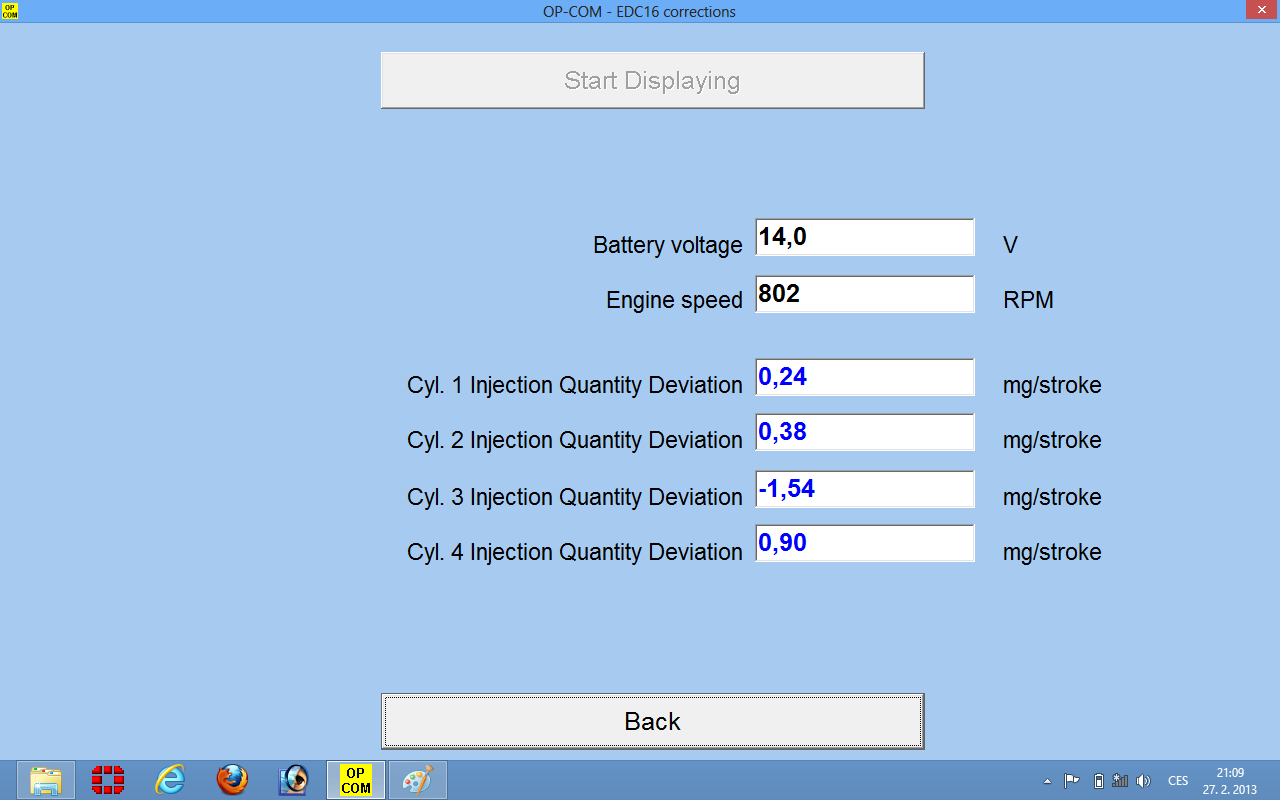Viewport: 1280px width, 800px height.
Task: Click the Cyl. 4 deviation value field
Action: click(x=865, y=543)
